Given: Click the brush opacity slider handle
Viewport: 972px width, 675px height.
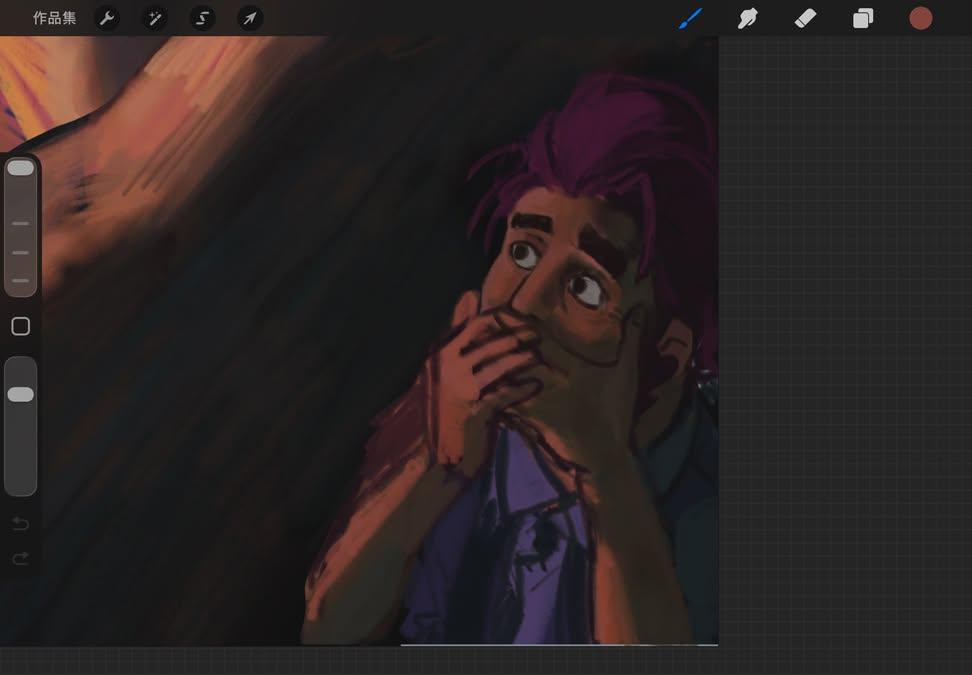Looking at the screenshot, I should point(20,395).
